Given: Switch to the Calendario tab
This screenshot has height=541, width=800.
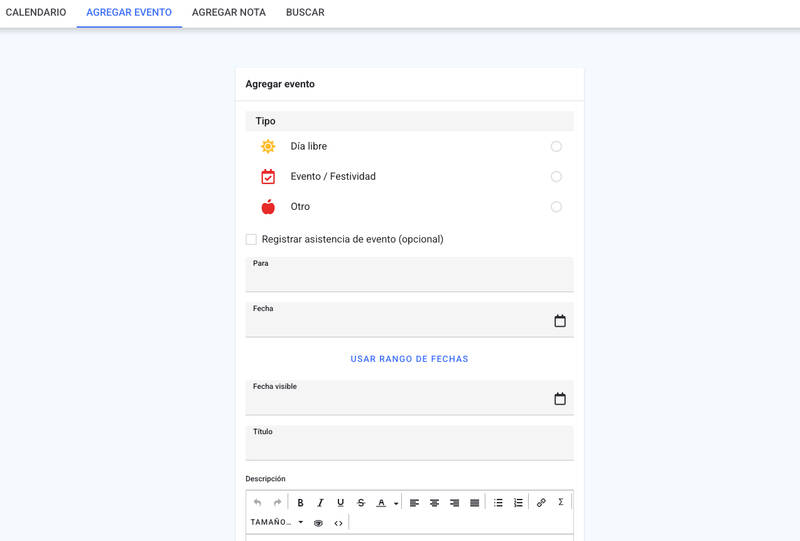Looking at the screenshot, I should tap(36, 12).
